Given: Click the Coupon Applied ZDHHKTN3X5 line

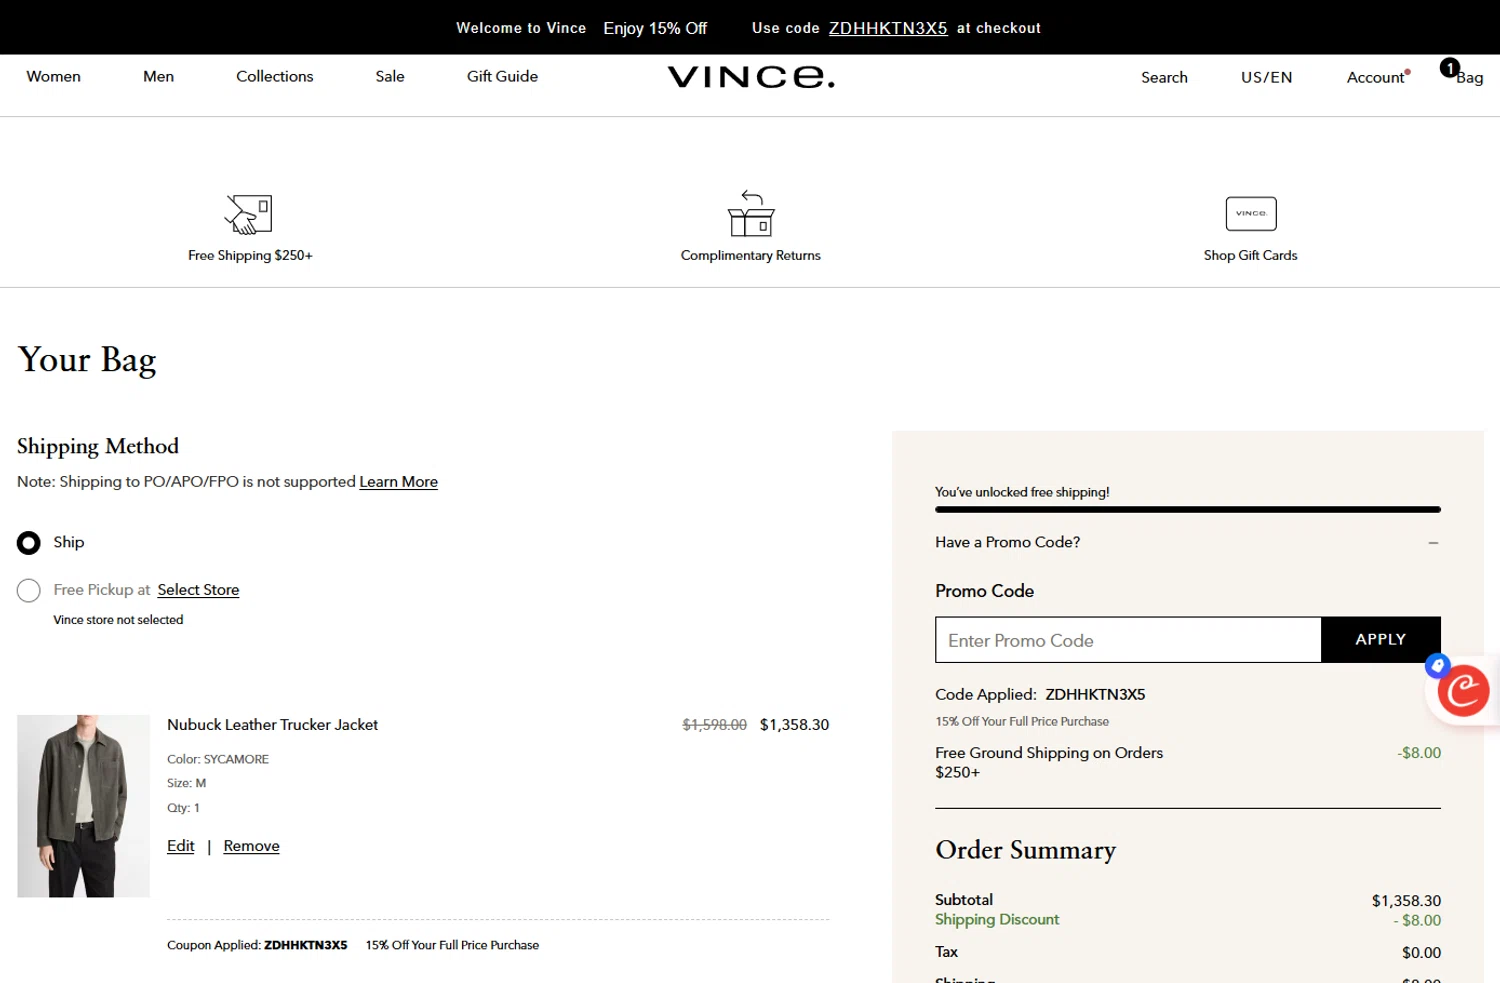Looking at the screenshot, I should click(353, 945).
